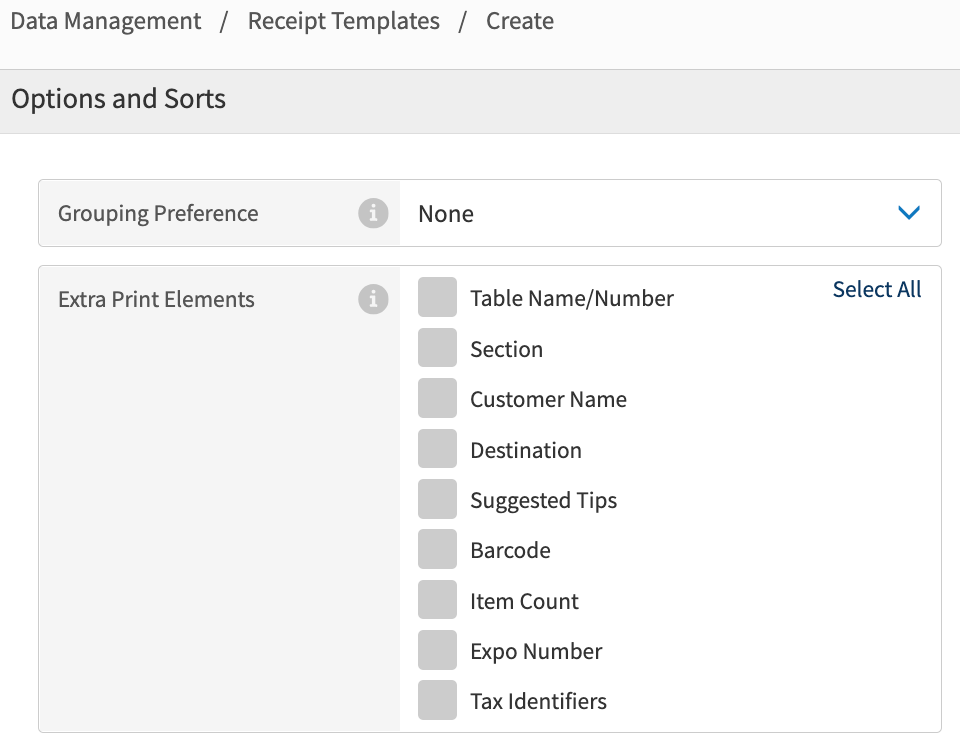960x742 pixels.
Task: Click the Select All link
Action: coord(877,289)
